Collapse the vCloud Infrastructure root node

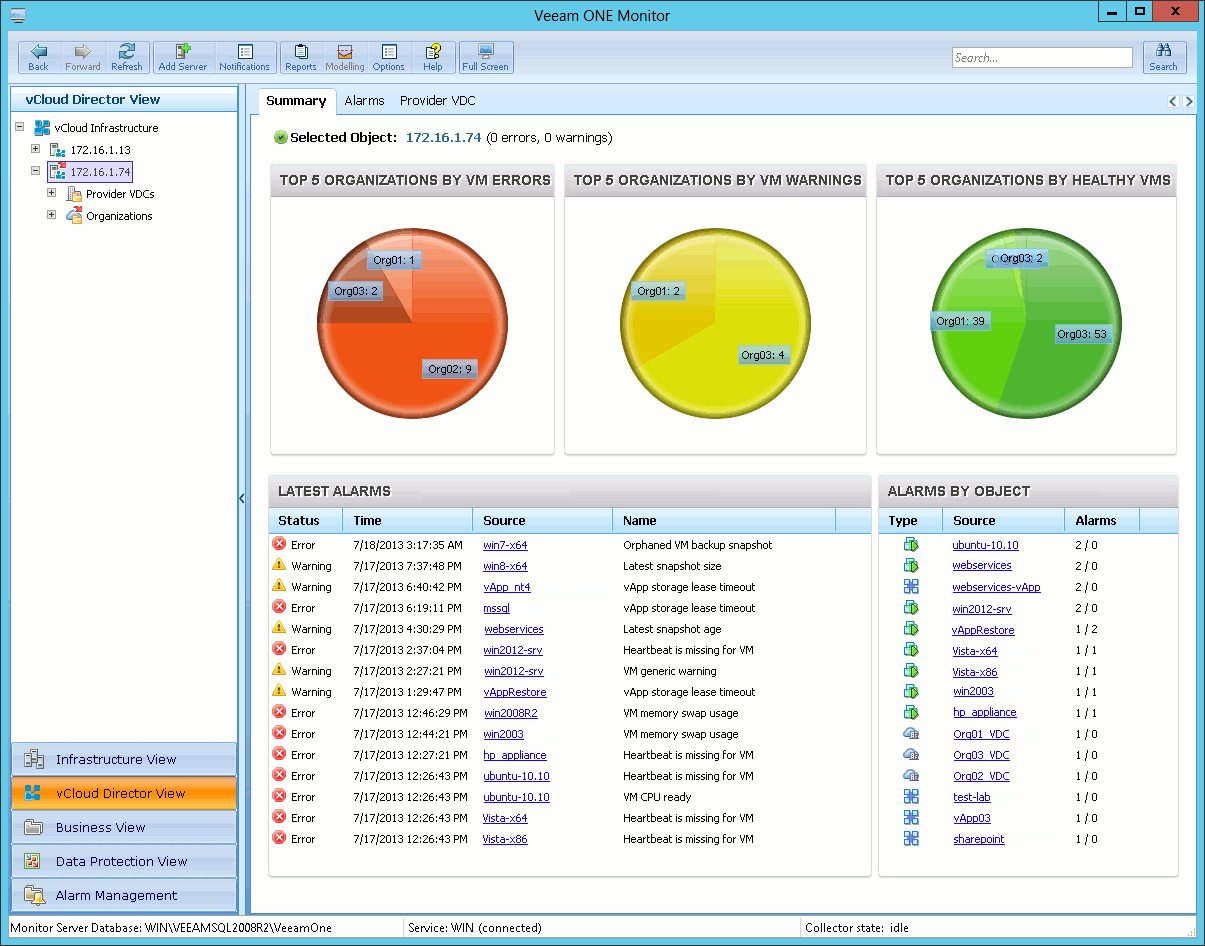pos(20,127)
